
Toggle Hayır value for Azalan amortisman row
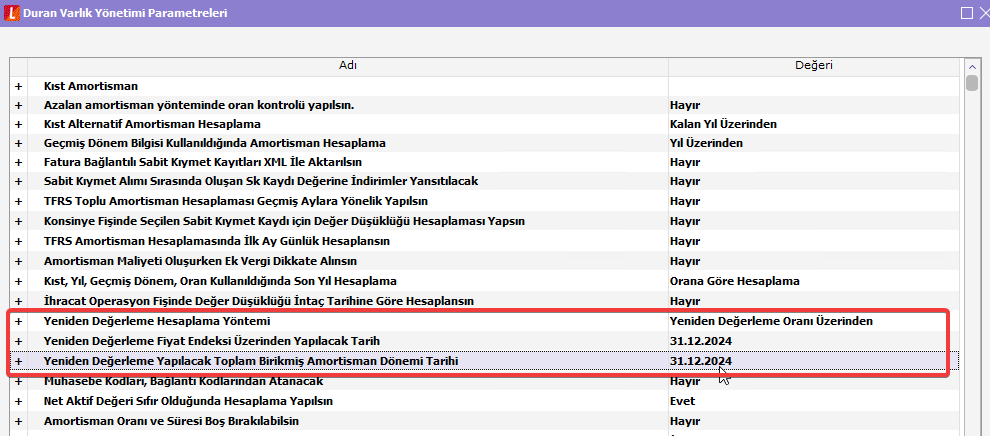coord(685,105)
